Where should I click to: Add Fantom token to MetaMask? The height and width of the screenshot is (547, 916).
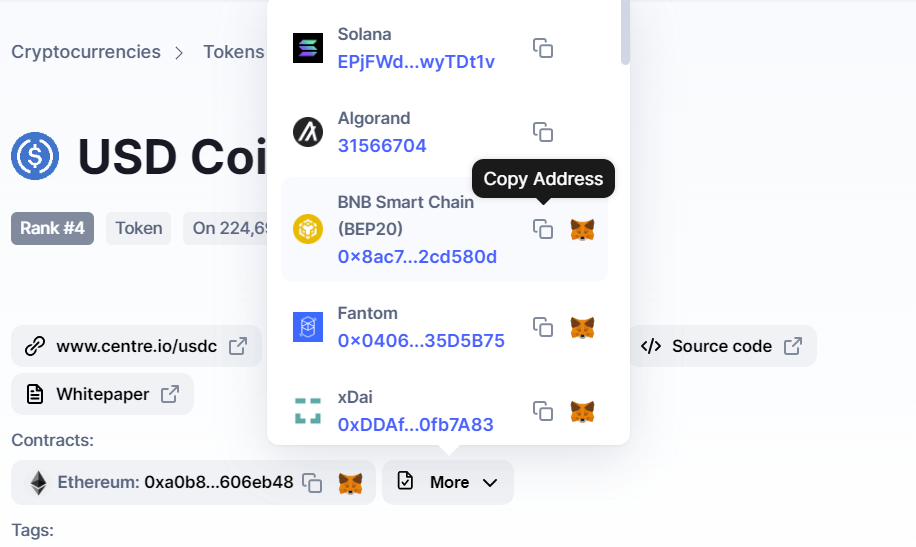click(582, 327)
